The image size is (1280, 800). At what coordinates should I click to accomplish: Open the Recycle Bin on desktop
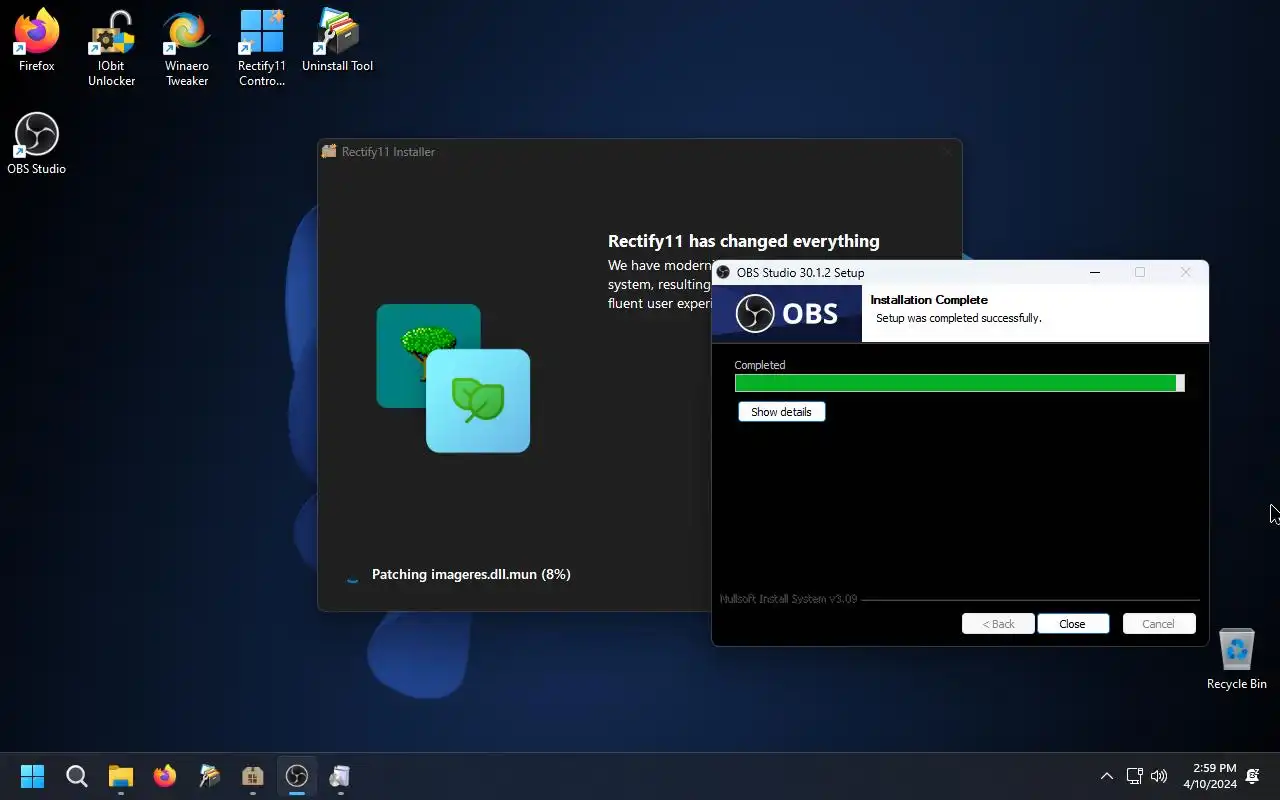1237,659
